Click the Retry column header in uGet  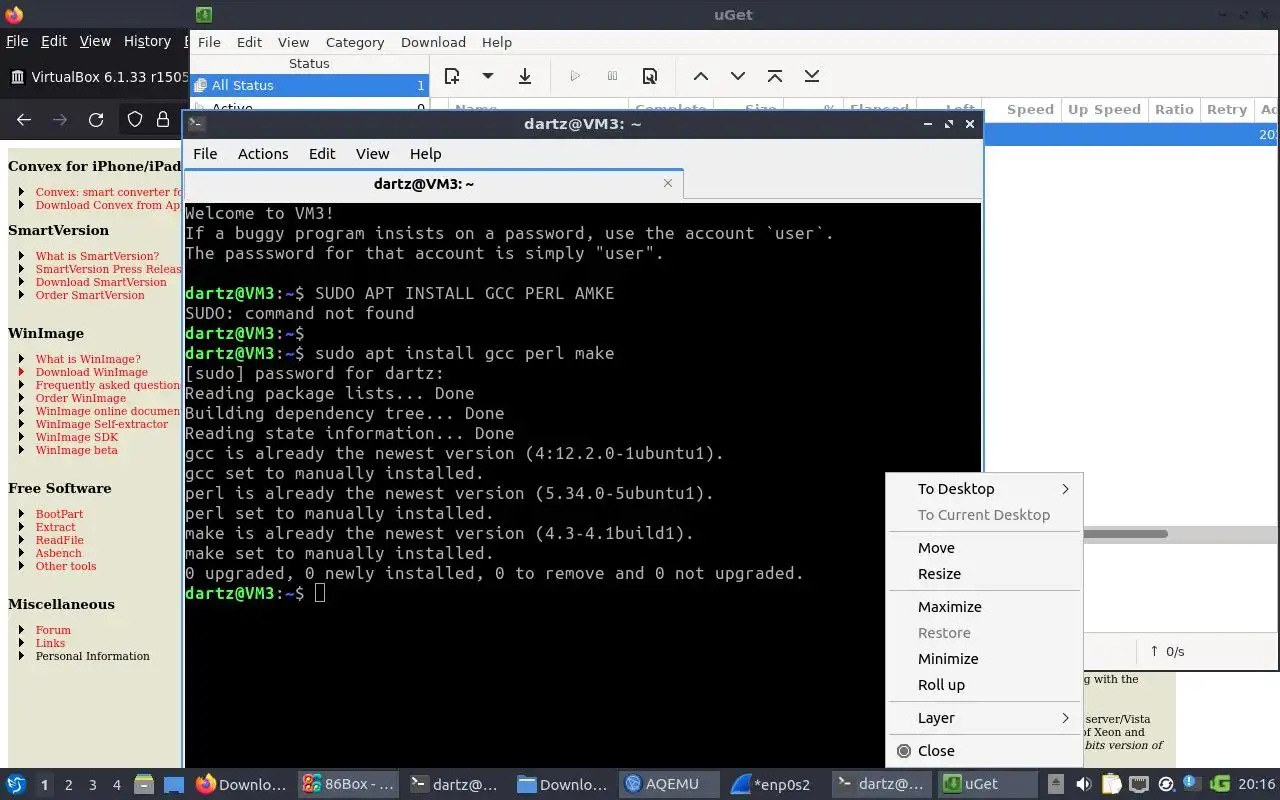click(1227, 109)
